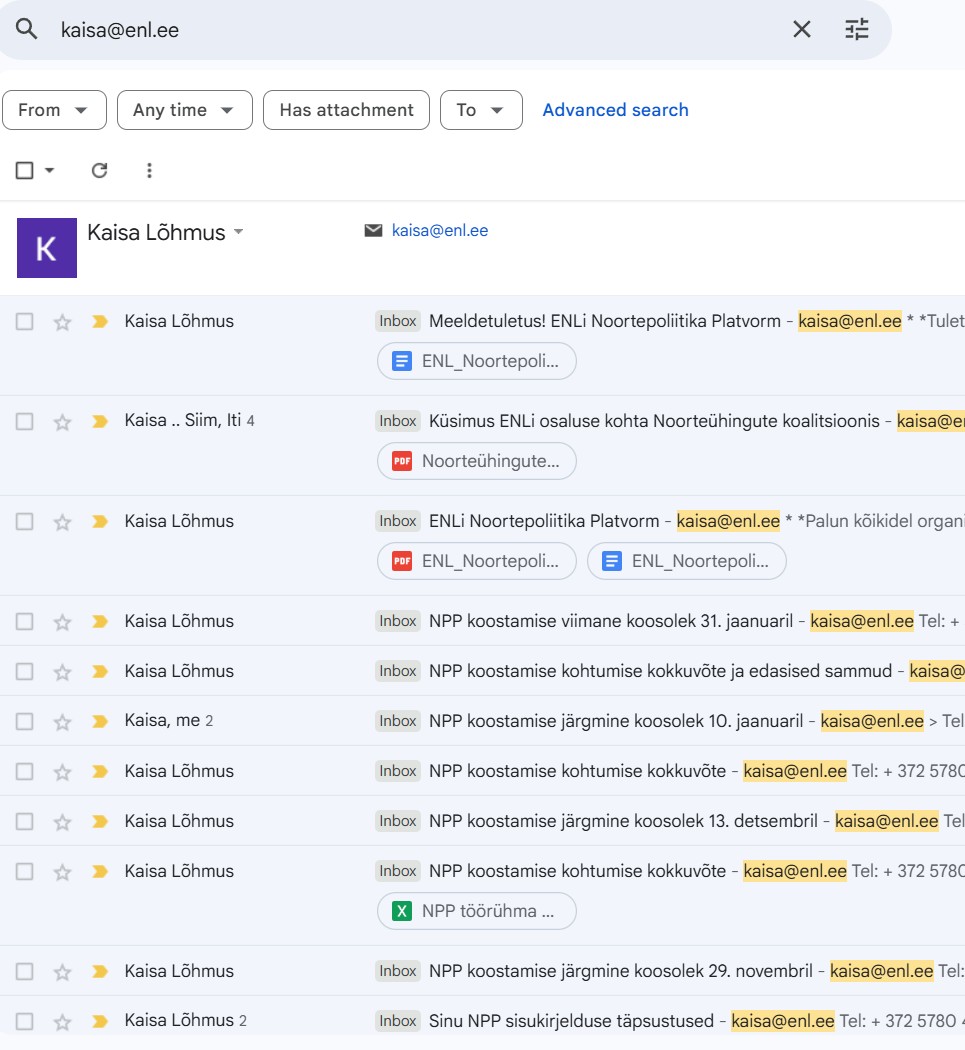Viewport: 965px width, 1050px height.
Task: Click the Refresh icon
Action: [99, 170]
